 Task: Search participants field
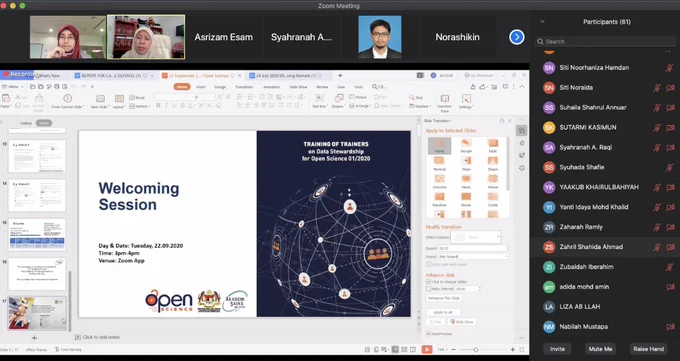click(x=605, y=42)
